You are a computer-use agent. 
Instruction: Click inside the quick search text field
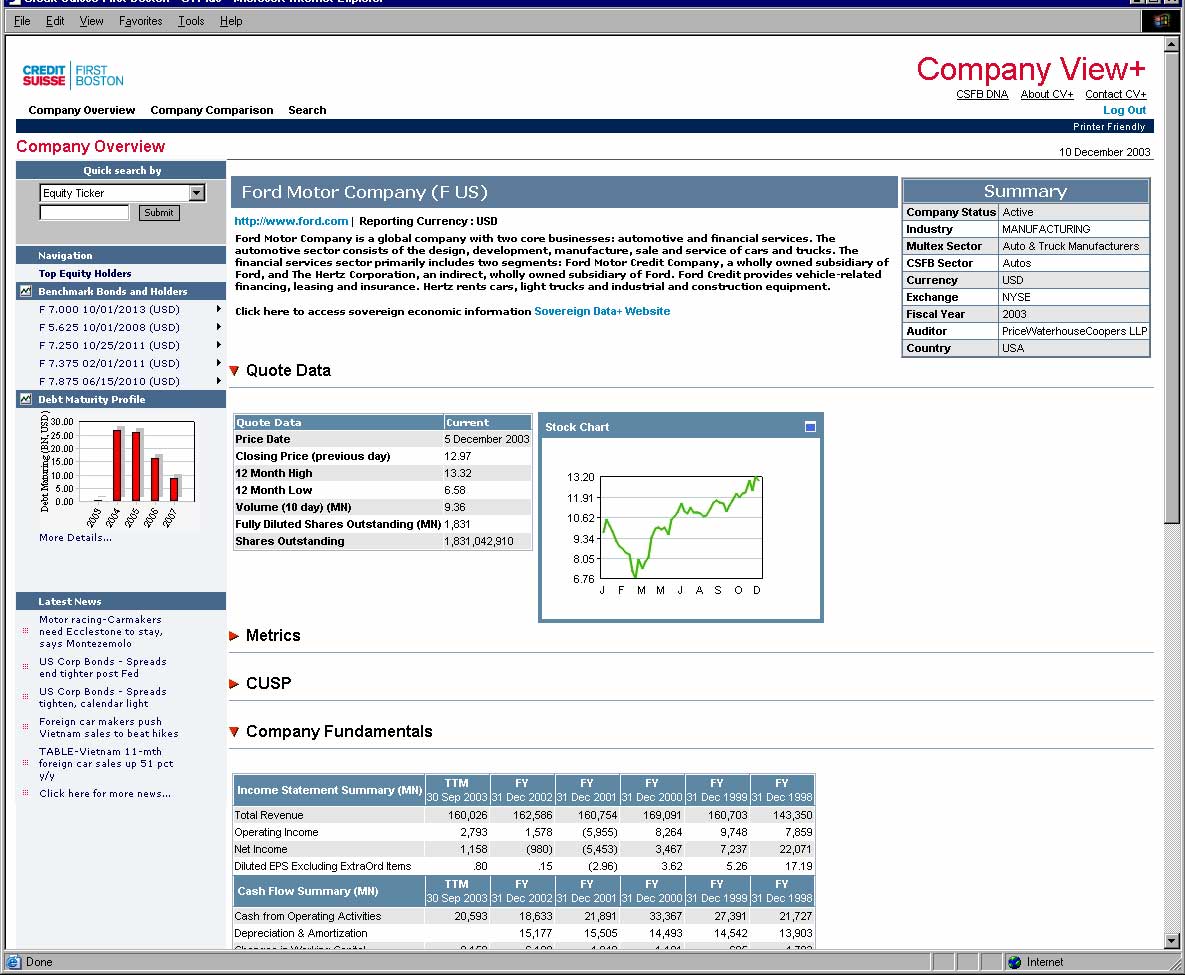tap(84, 212)
